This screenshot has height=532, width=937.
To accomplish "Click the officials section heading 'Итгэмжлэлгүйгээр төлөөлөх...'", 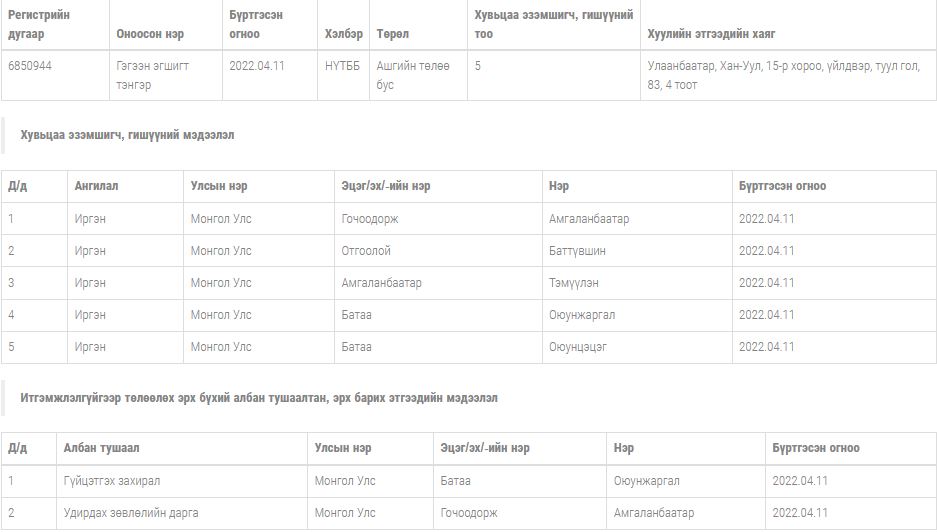I will pos(259,398).
